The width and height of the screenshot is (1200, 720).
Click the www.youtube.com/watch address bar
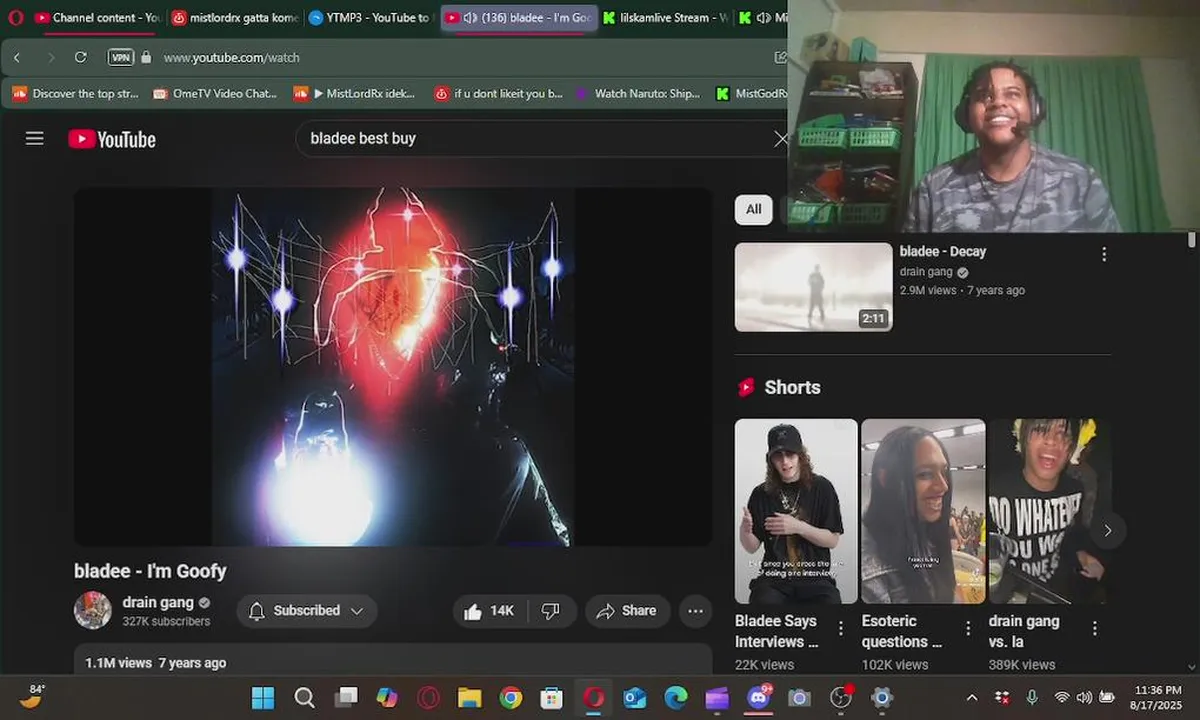coord(232,58)
